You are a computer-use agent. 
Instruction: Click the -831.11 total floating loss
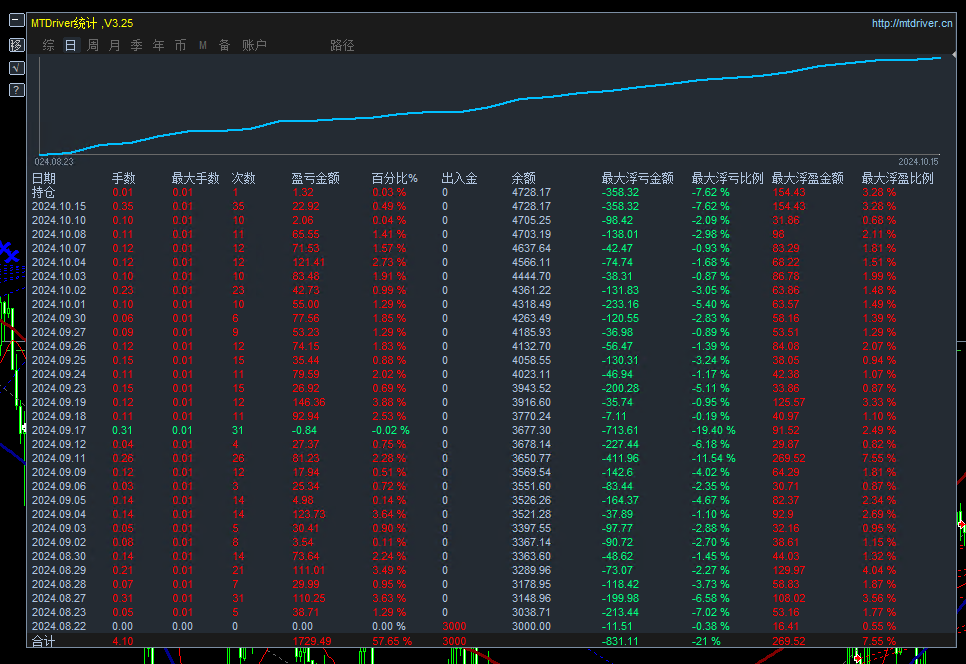pyautogui.click(x=620, y=641)
